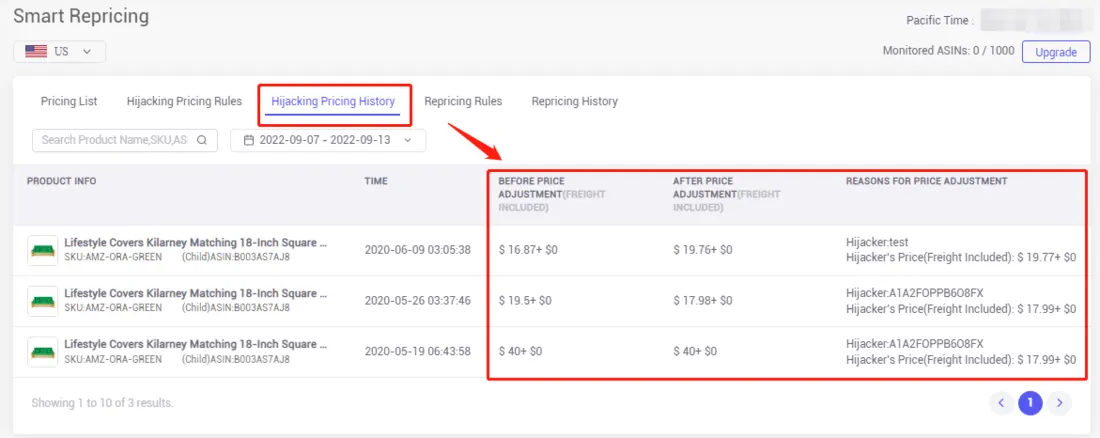Click the US flag icon

[x=36, y=51]
